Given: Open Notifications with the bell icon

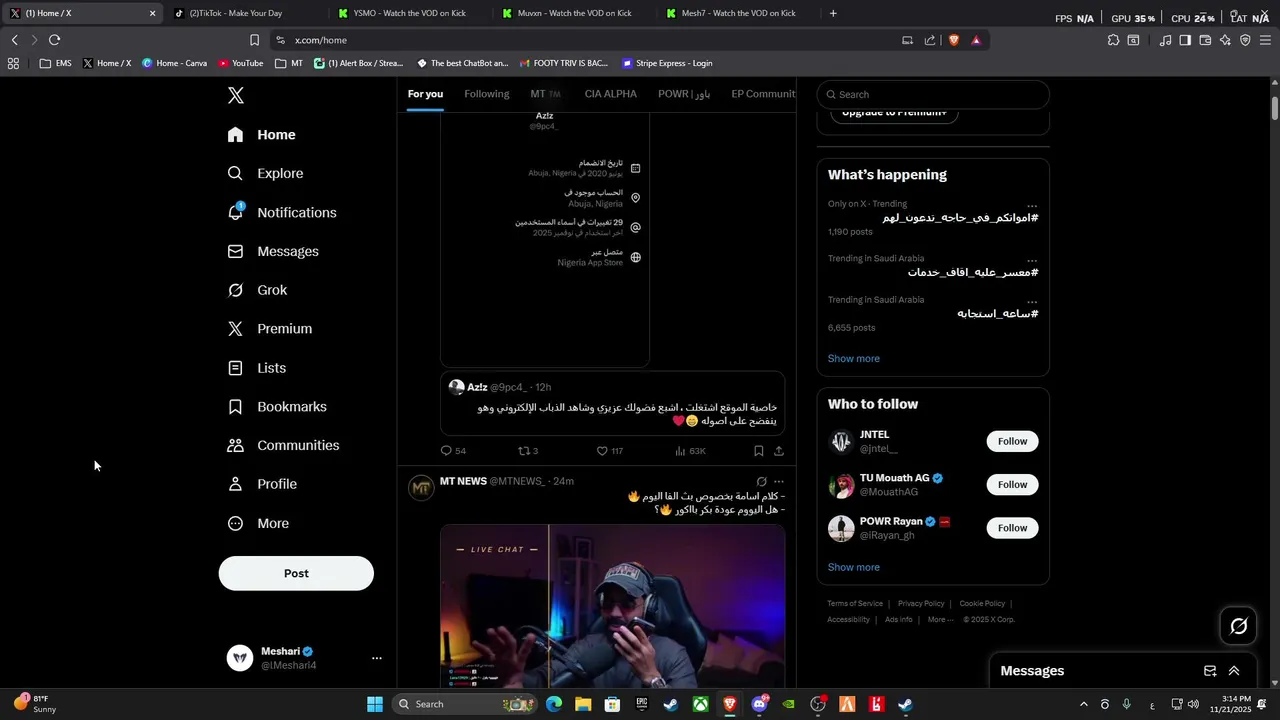Looking at the screenshot, I should [282, 213].
